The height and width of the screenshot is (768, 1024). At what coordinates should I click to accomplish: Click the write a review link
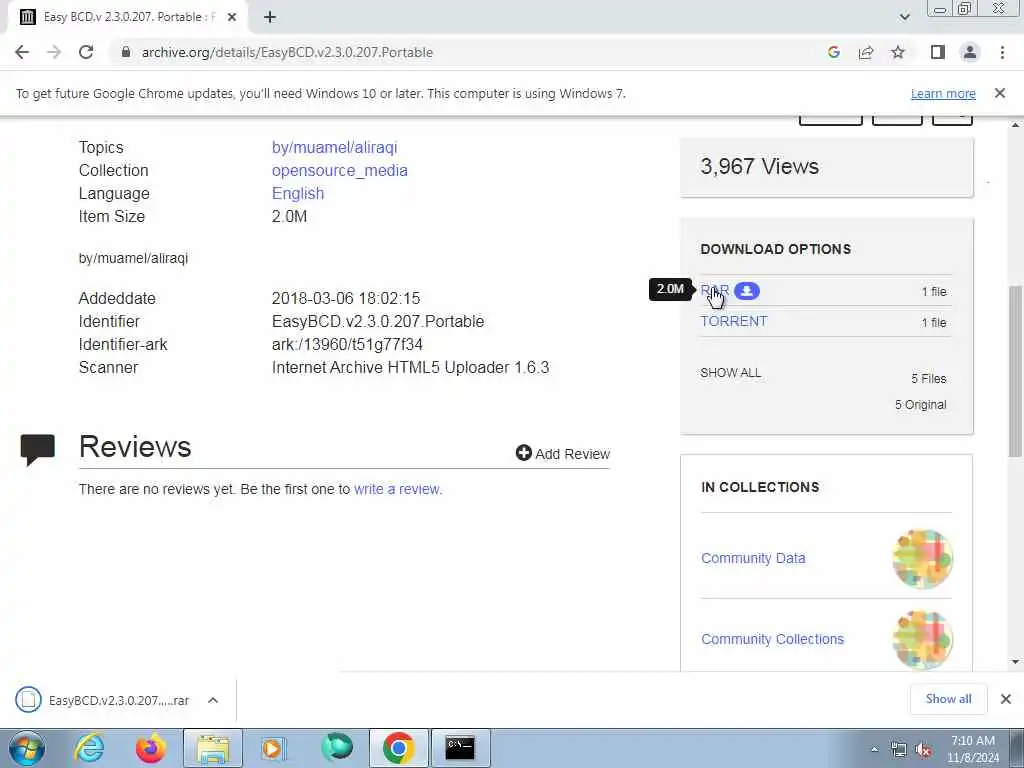(398, 489)
